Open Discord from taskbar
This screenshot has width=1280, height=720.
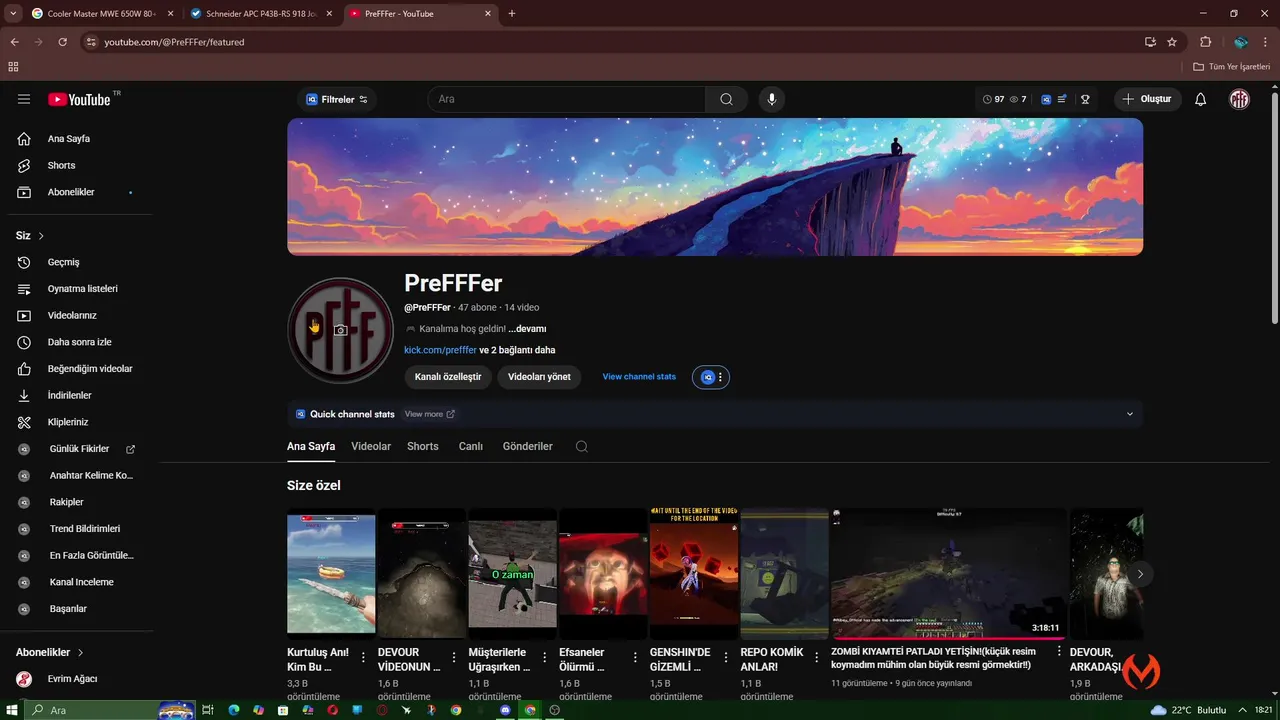click(x=506, y=710)
